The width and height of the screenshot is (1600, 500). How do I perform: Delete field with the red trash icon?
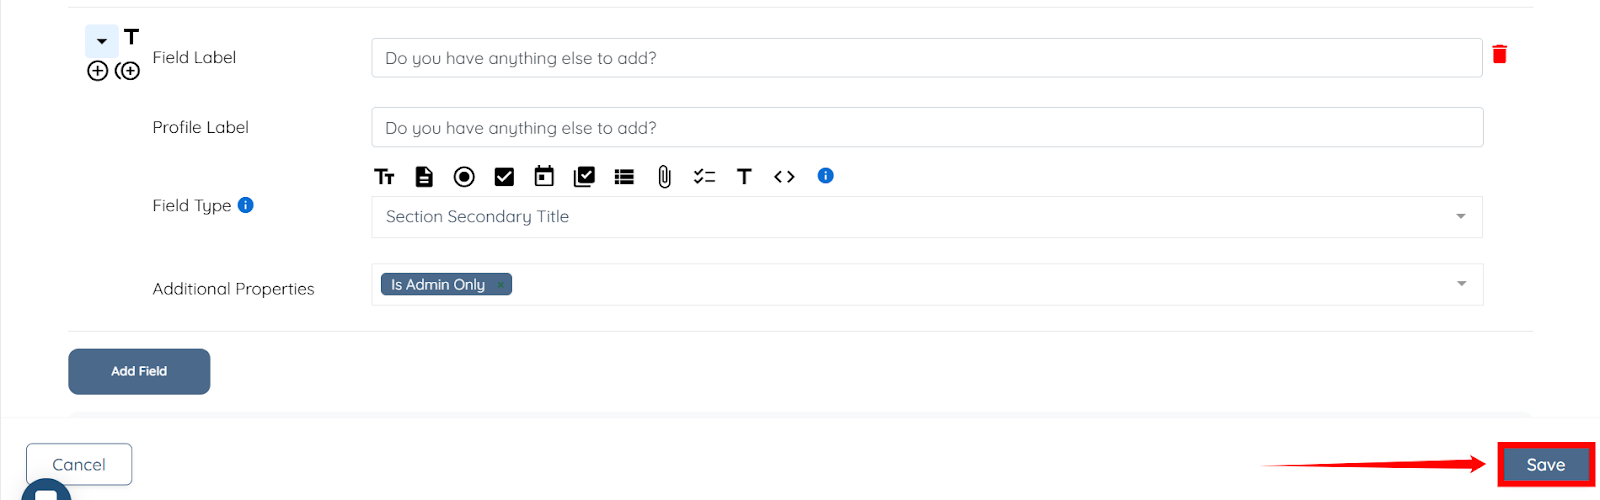coord(1499,54)
